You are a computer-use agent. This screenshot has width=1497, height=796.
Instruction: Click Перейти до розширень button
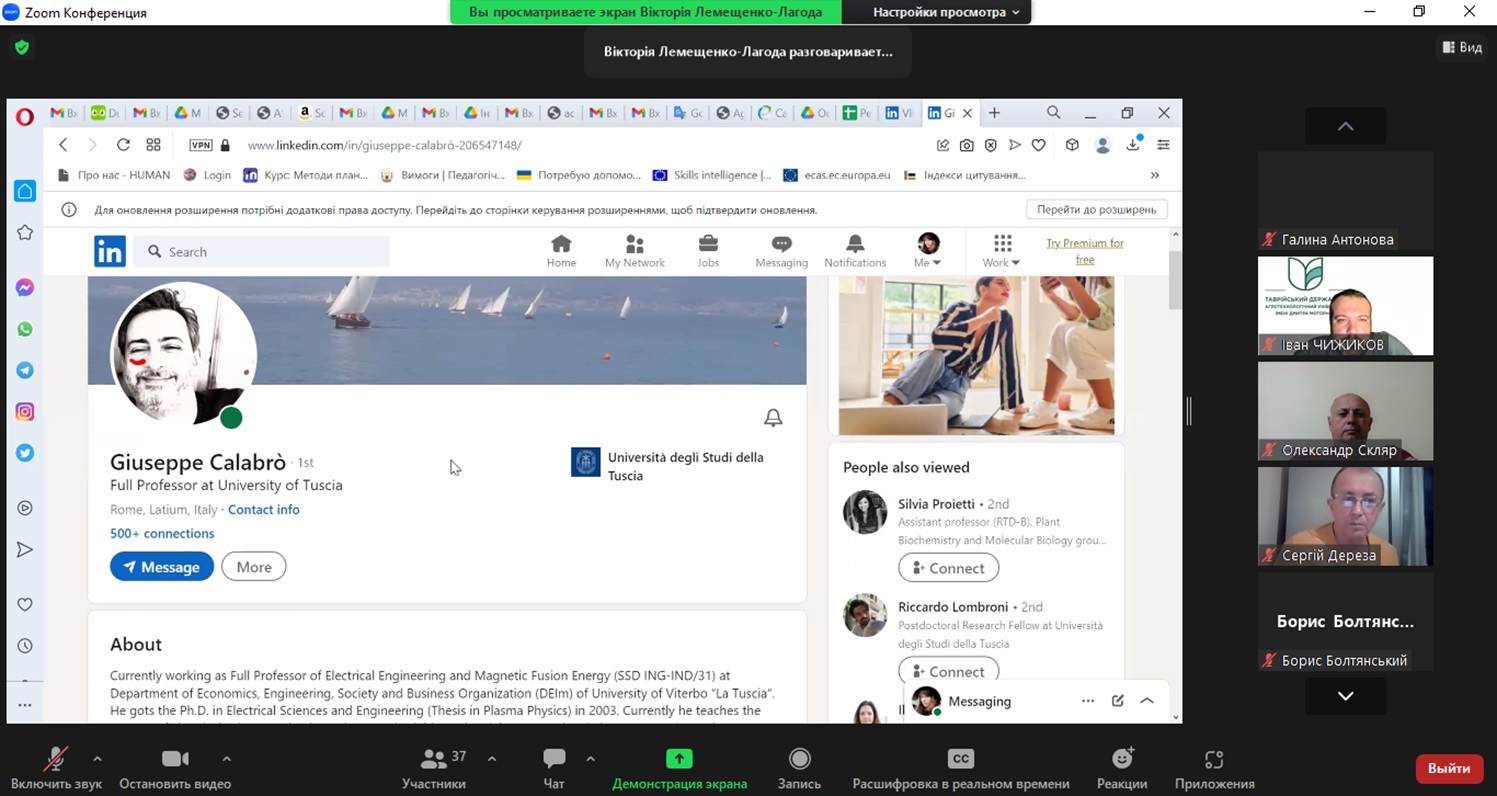pyautogui.click(x=1096, y=210)
